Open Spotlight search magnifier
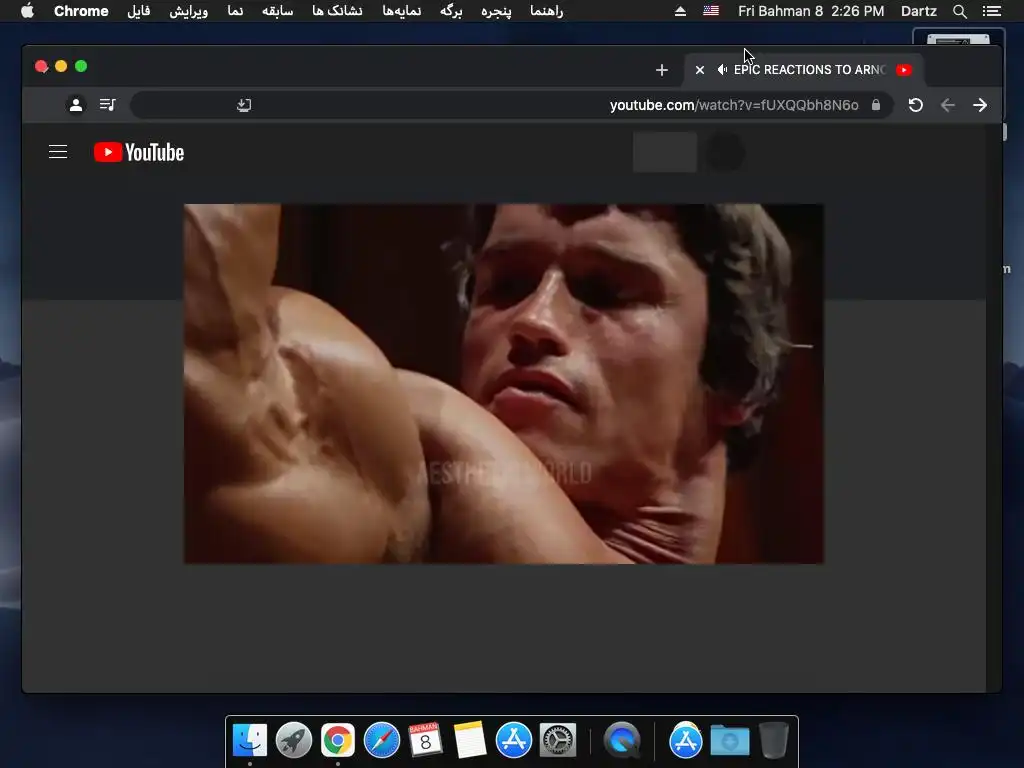 (959, 11)
